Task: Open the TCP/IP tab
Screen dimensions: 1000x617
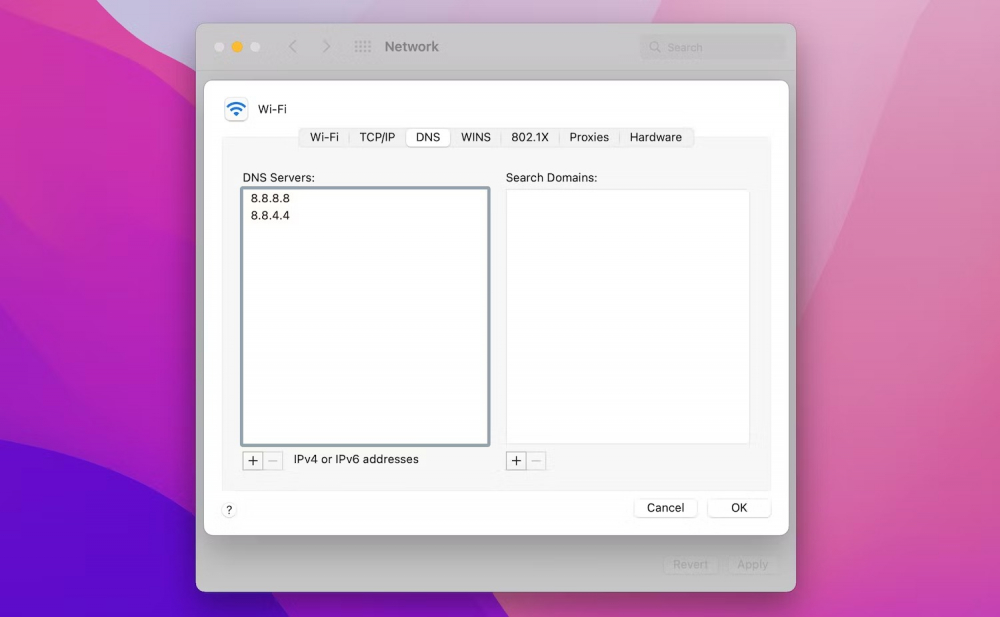Action: tap(377, 137)
